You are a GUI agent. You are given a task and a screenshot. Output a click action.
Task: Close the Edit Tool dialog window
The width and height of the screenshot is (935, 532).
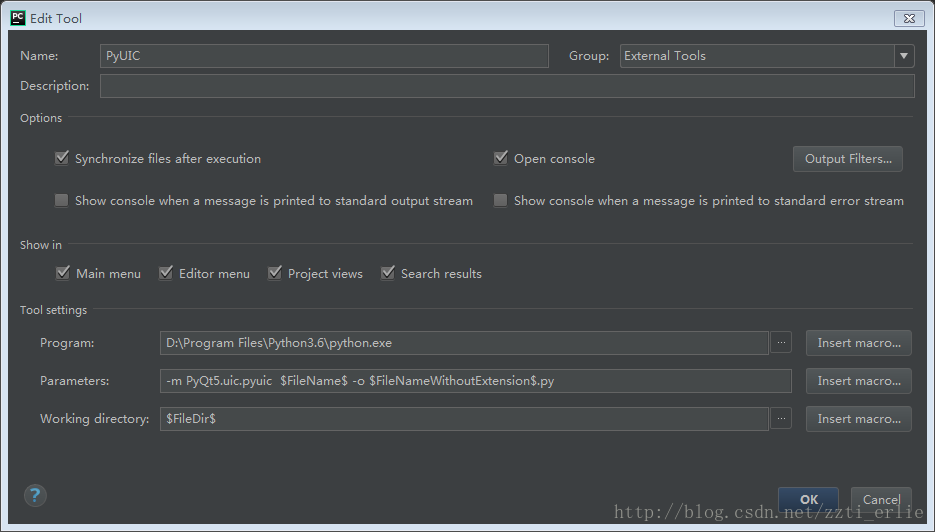907,18
